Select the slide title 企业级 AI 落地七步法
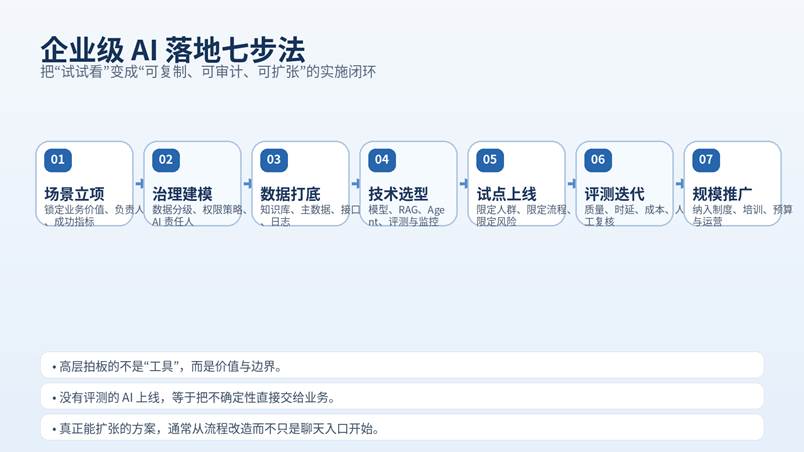Image resolution: width=804 pixels, height=452 pixels. click(x=172, y=49)
